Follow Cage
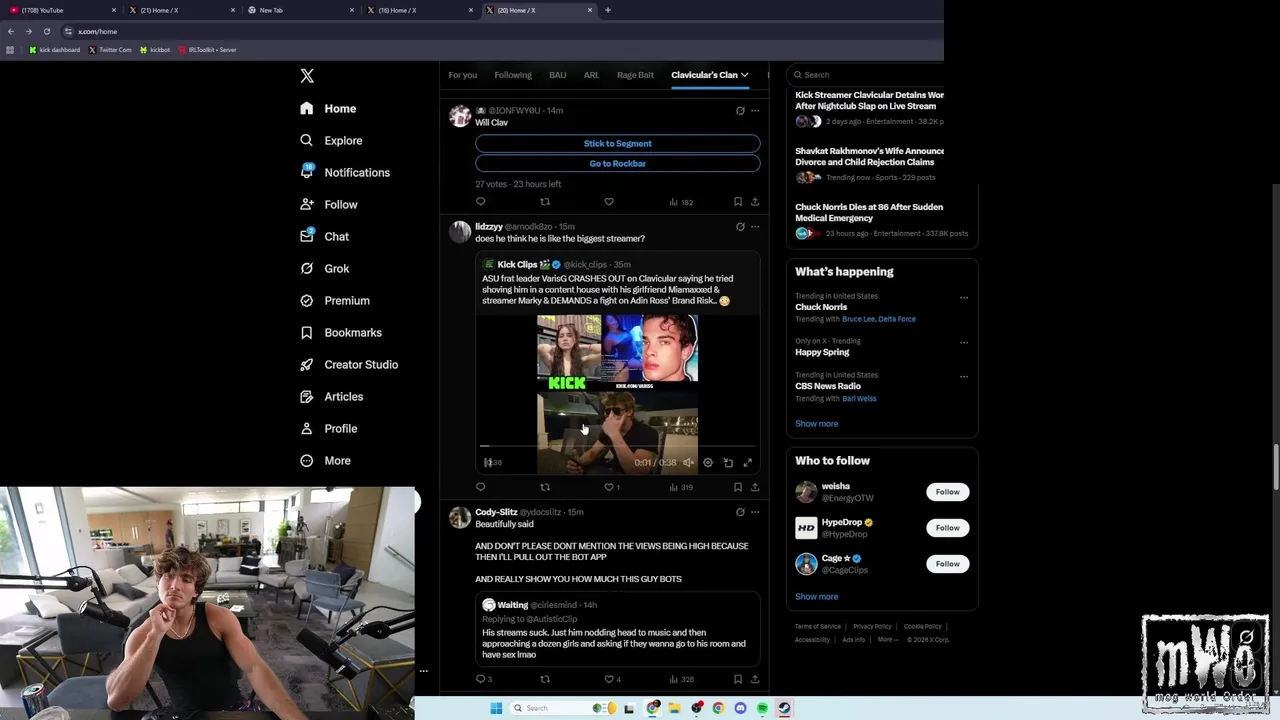The width and height of the screenshot is (1280, 720). [947, 564]
